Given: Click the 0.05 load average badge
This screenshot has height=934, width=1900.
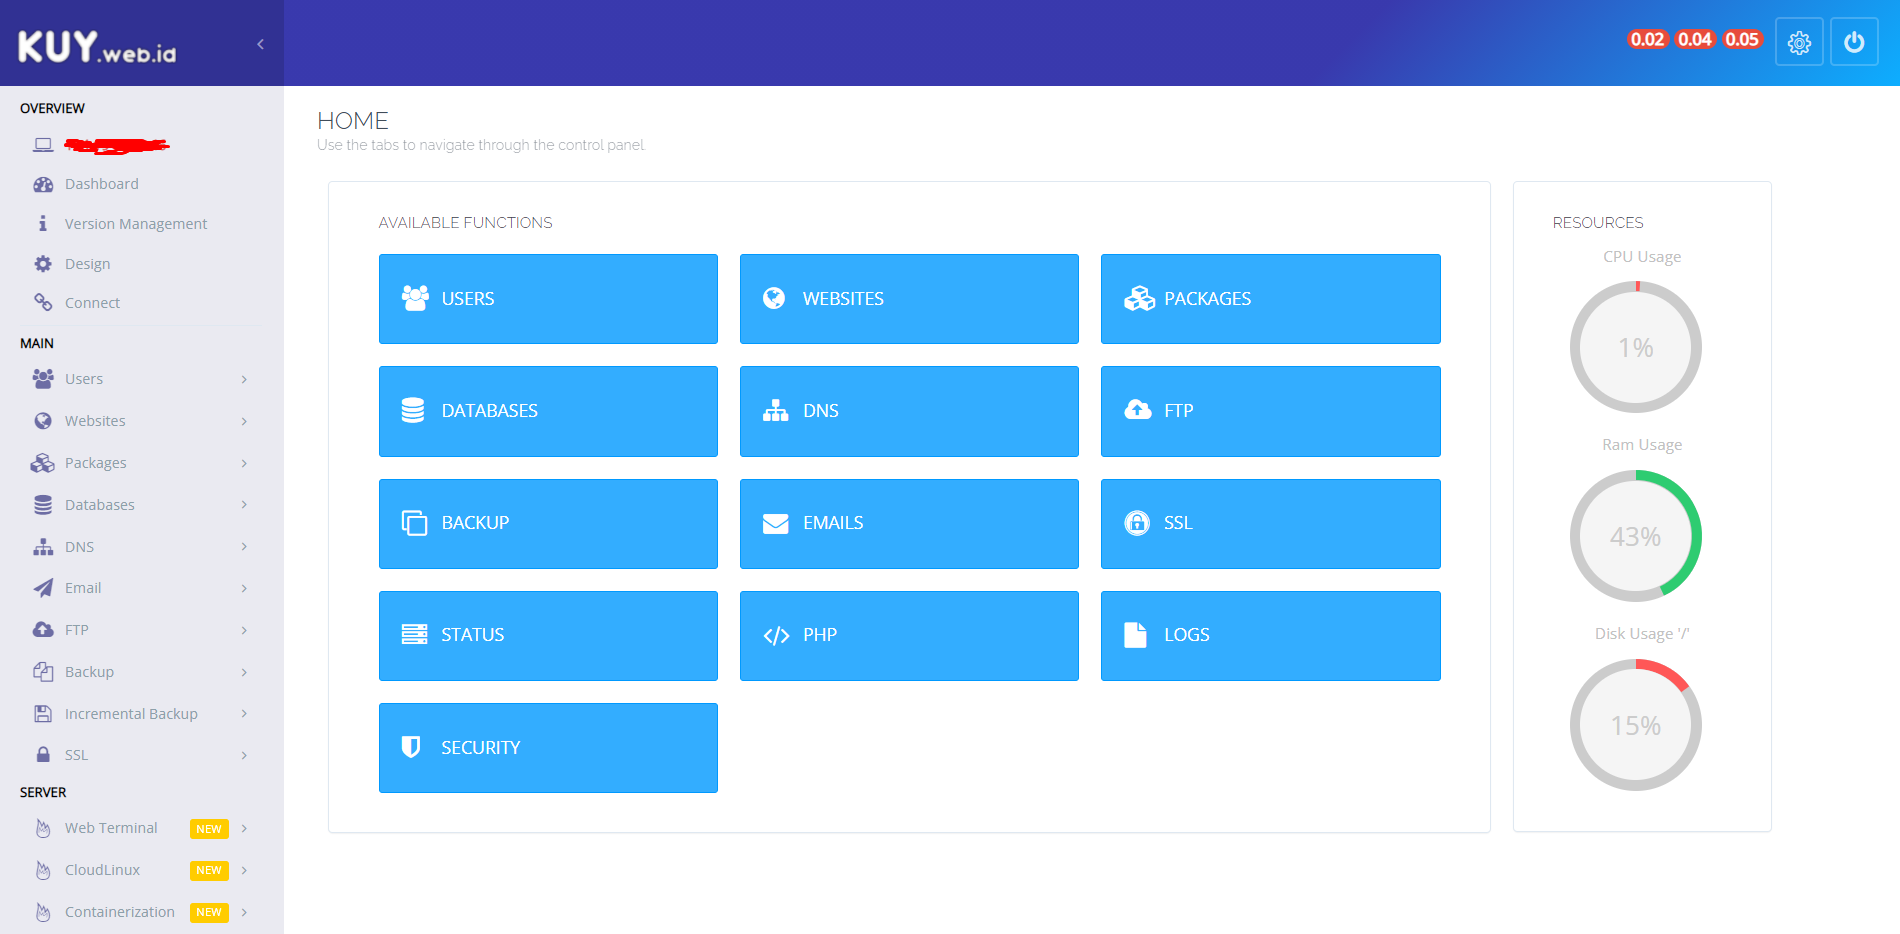Looking at the screenshot, I should coord(1742,39).
